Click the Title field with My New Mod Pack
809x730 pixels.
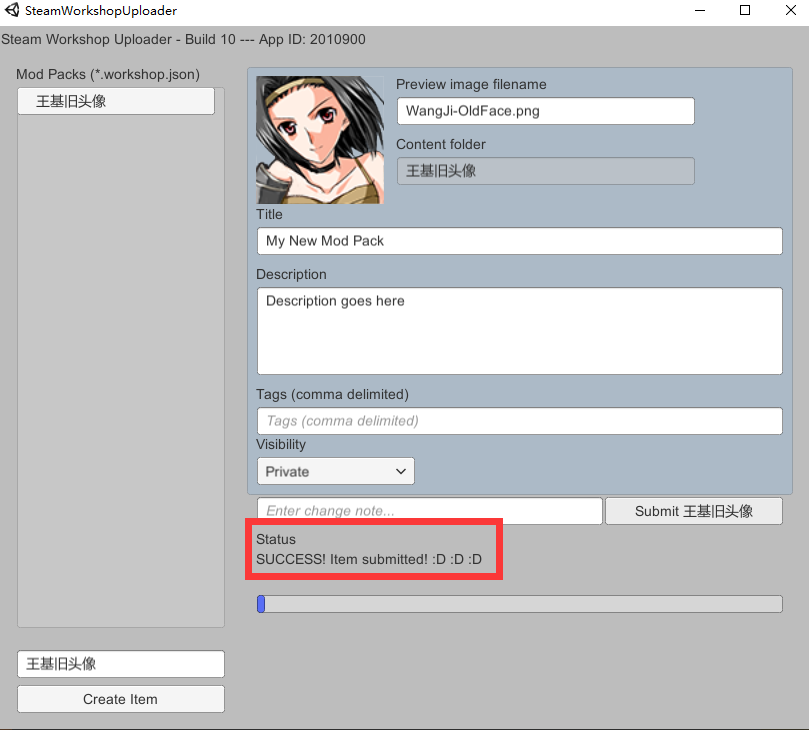(520, 241)
